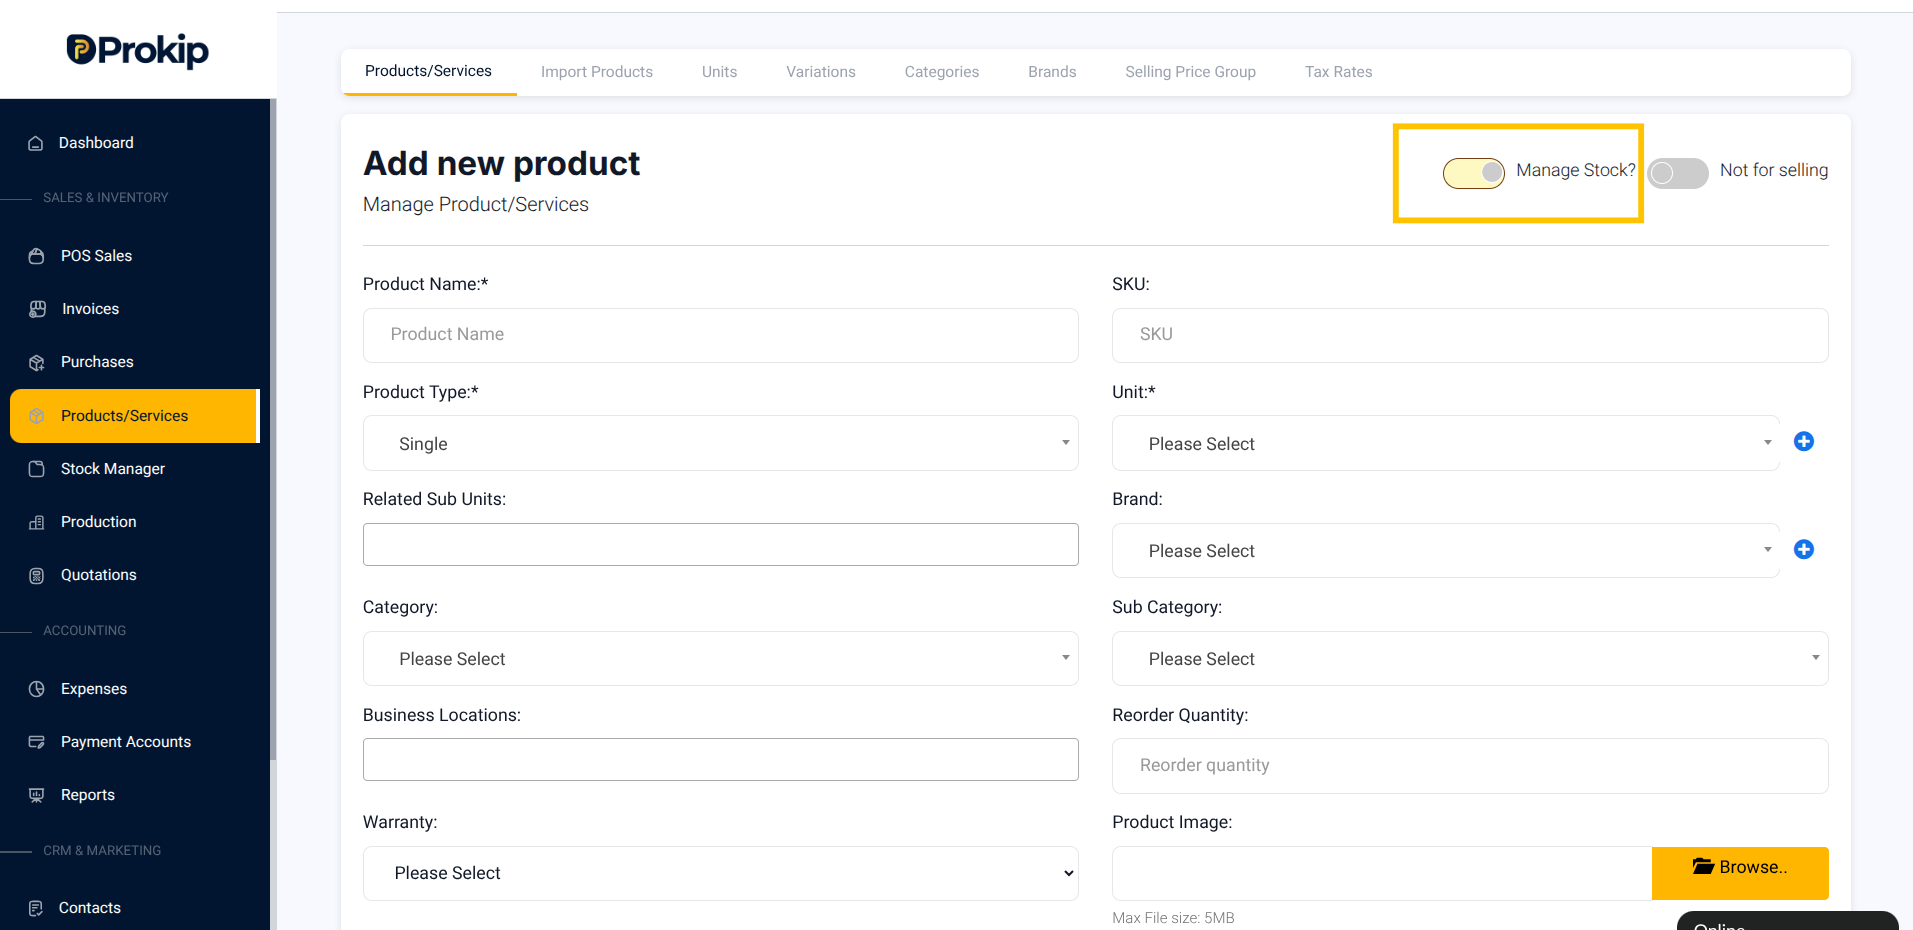Viewport: 1913px width, 930px height.
Task: Open the Product Type dropdown
Action: (720, 443)
